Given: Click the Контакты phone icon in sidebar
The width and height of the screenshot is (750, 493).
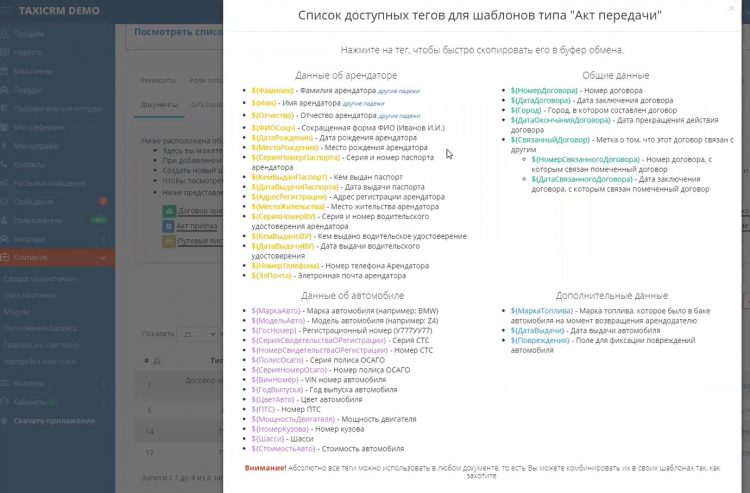Looking at the screenshot, I should tap(6, 164).
